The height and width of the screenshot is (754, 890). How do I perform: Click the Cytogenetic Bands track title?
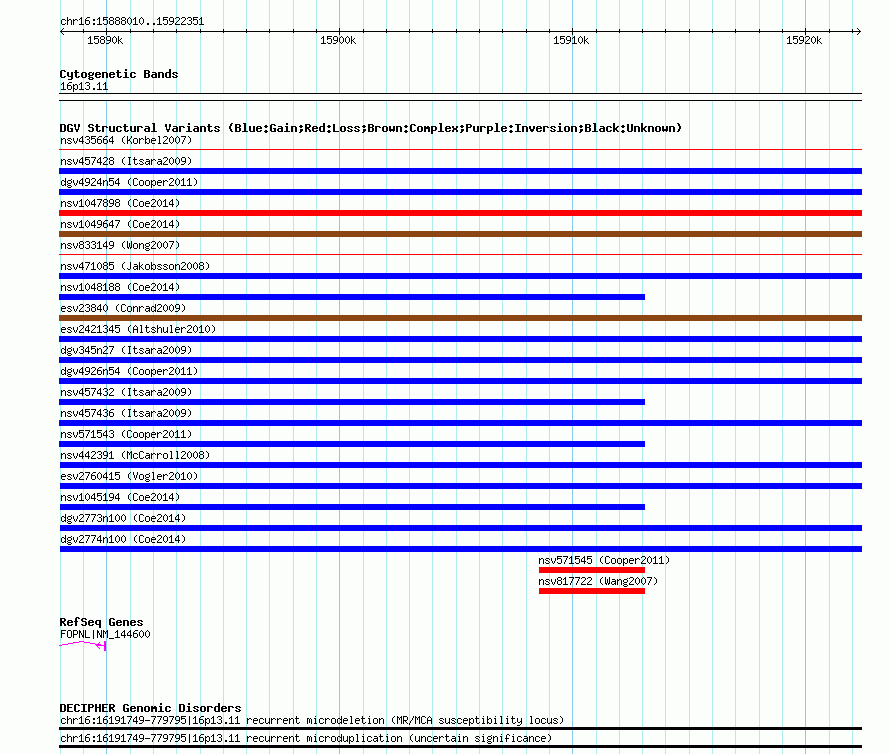pyautogui.click(x=119, y=74)
